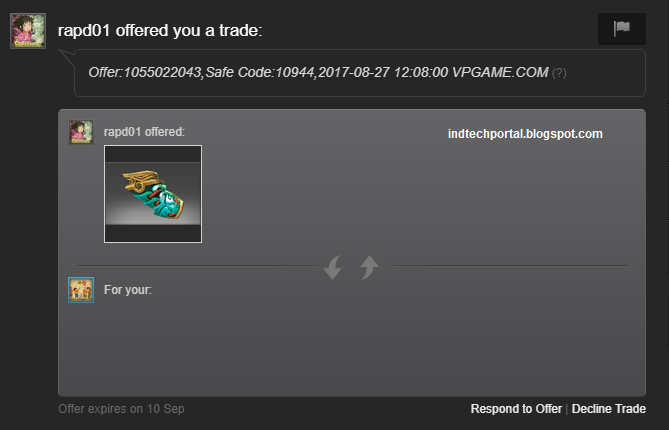669x430 pixels.
Task: Click the upward-curving swap arrow icon
Action: pyautogui.click(x=369, y=267)
